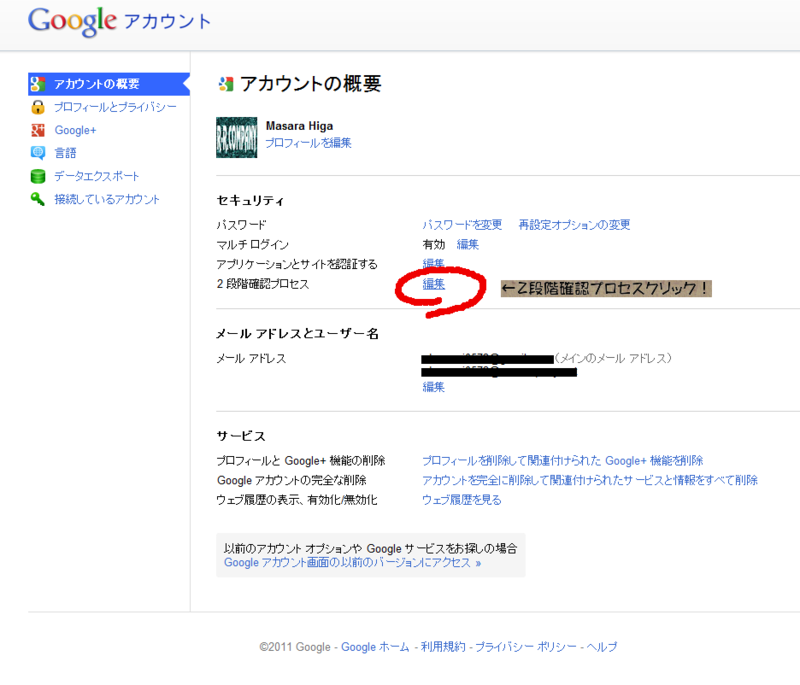Click 編集 for アプリケーションとサイトを認証する
Screen dimensions: 800x685
(x=434, y=264)
